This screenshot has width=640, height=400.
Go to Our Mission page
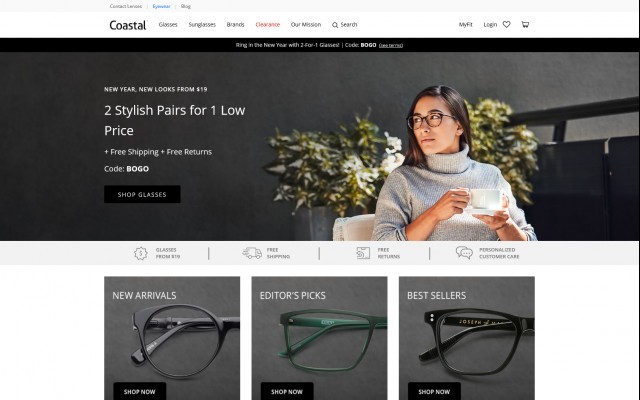tap(306, 24)
